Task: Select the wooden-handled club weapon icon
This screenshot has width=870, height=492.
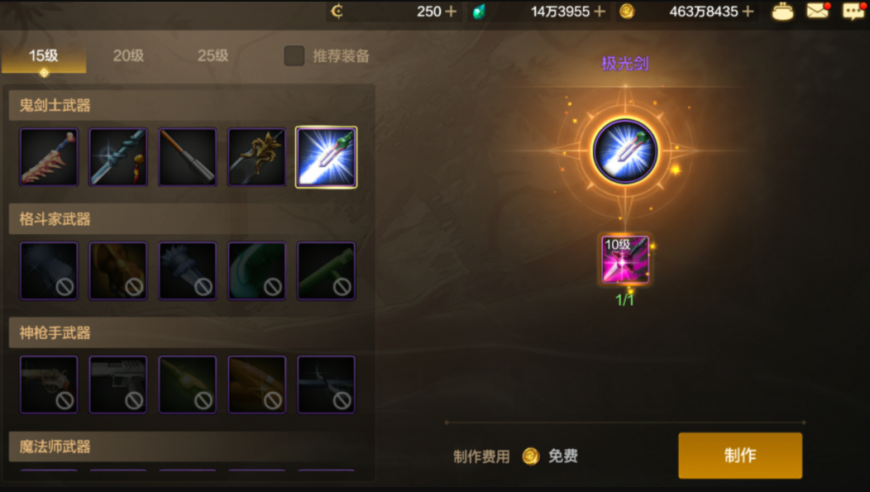Action: pyautogui.click(x=188, y=157)
